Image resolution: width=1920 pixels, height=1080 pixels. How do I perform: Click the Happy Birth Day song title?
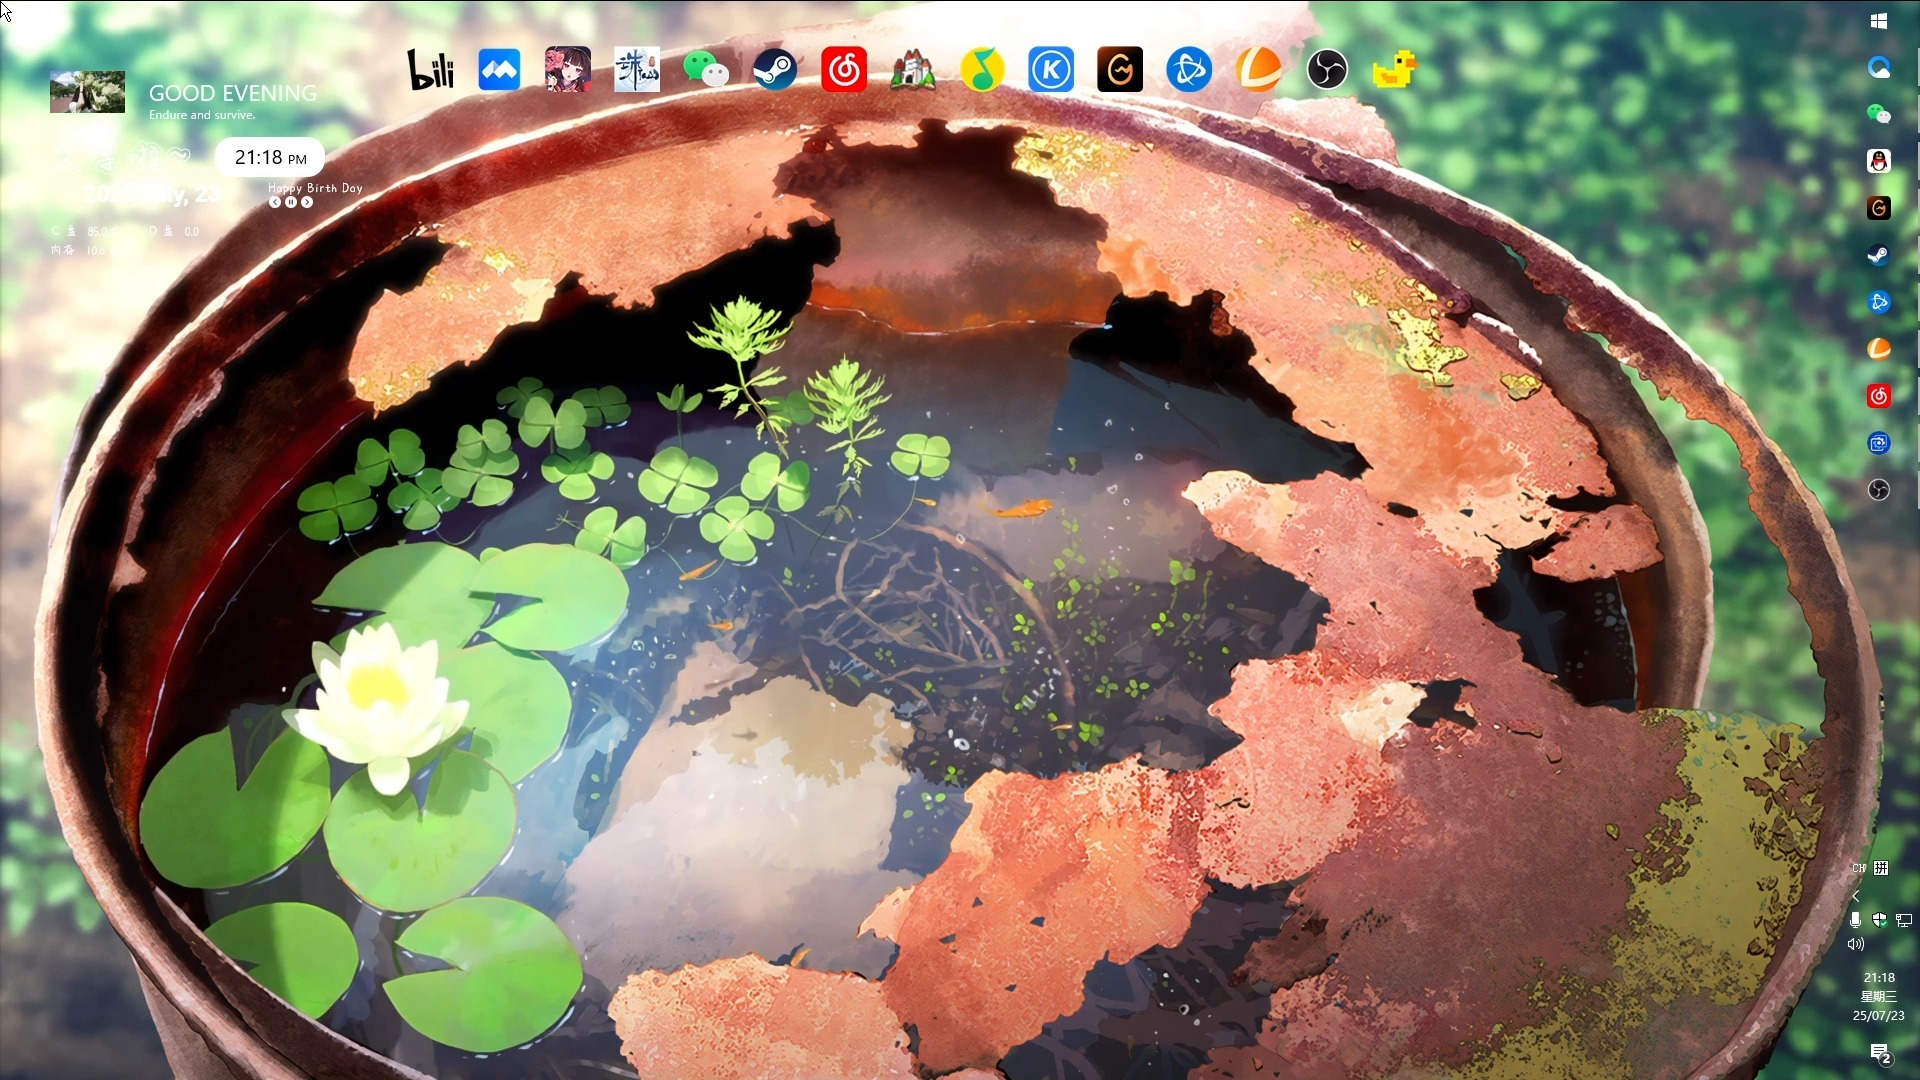tap(315, 187)
